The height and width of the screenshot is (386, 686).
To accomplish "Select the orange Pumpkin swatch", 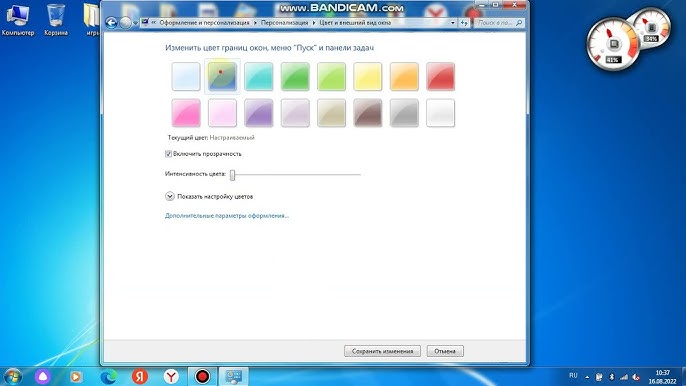I will (x=404, y=77).
